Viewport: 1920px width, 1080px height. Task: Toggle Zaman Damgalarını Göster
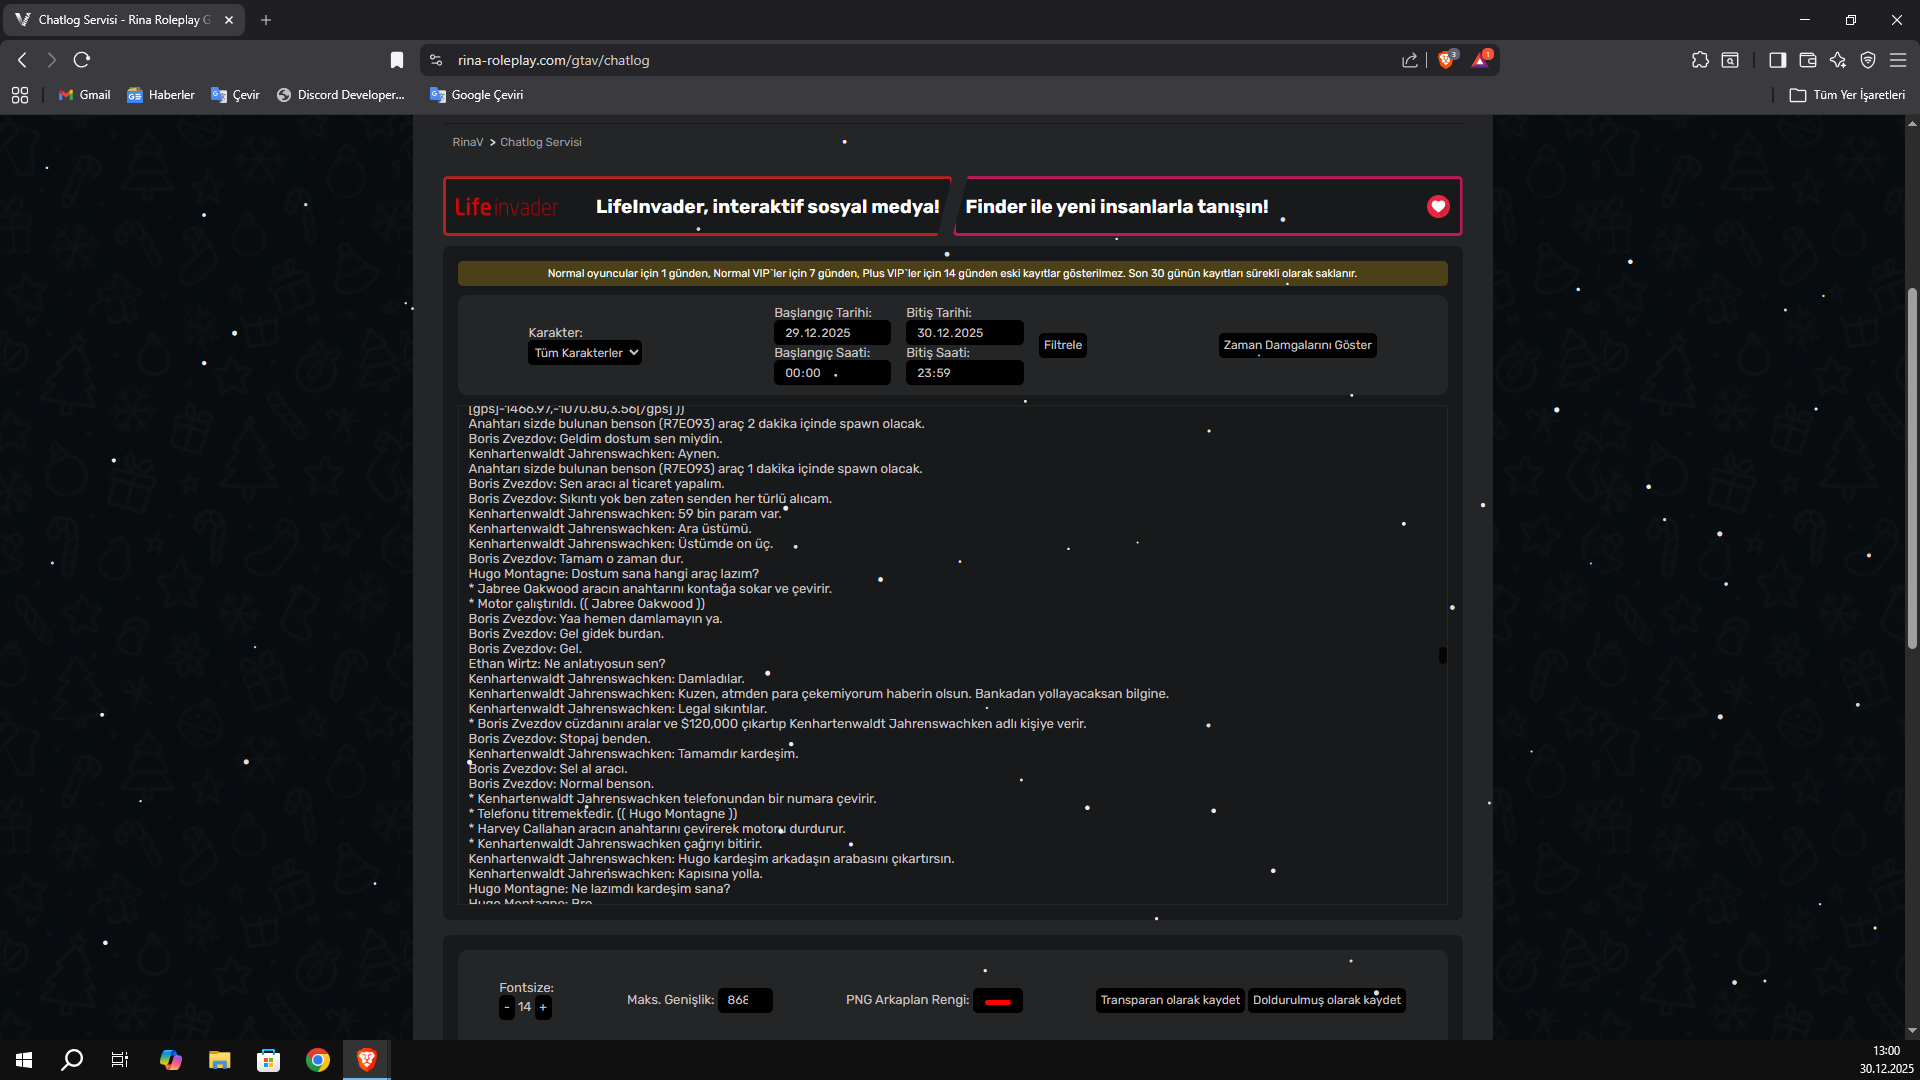coord(1297,345)
